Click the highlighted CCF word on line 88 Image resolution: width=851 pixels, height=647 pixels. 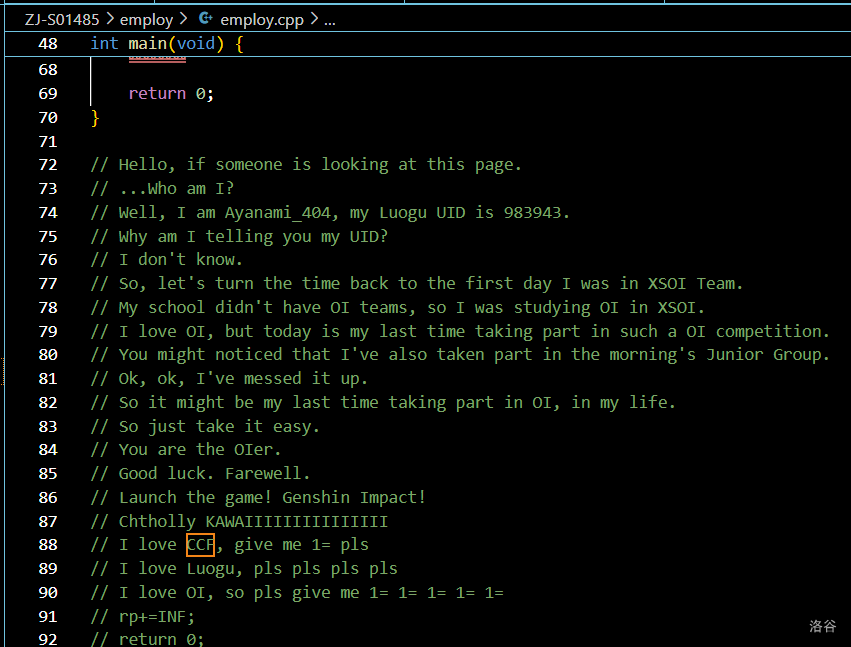[x=200, y=545]
